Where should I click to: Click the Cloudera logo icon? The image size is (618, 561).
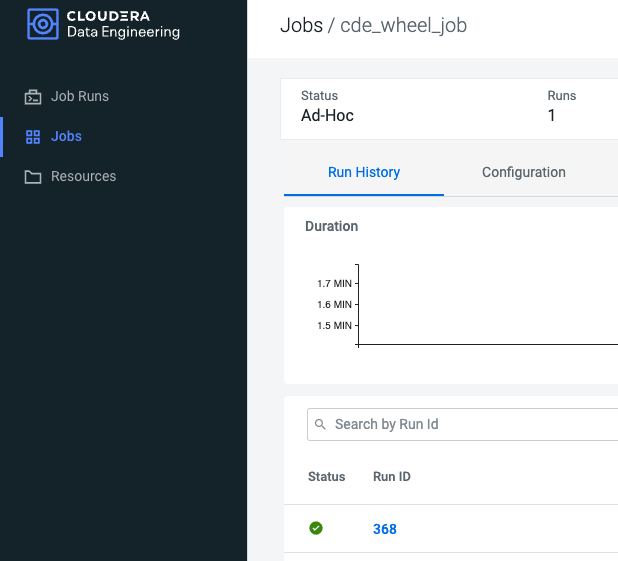click(42, 24)
